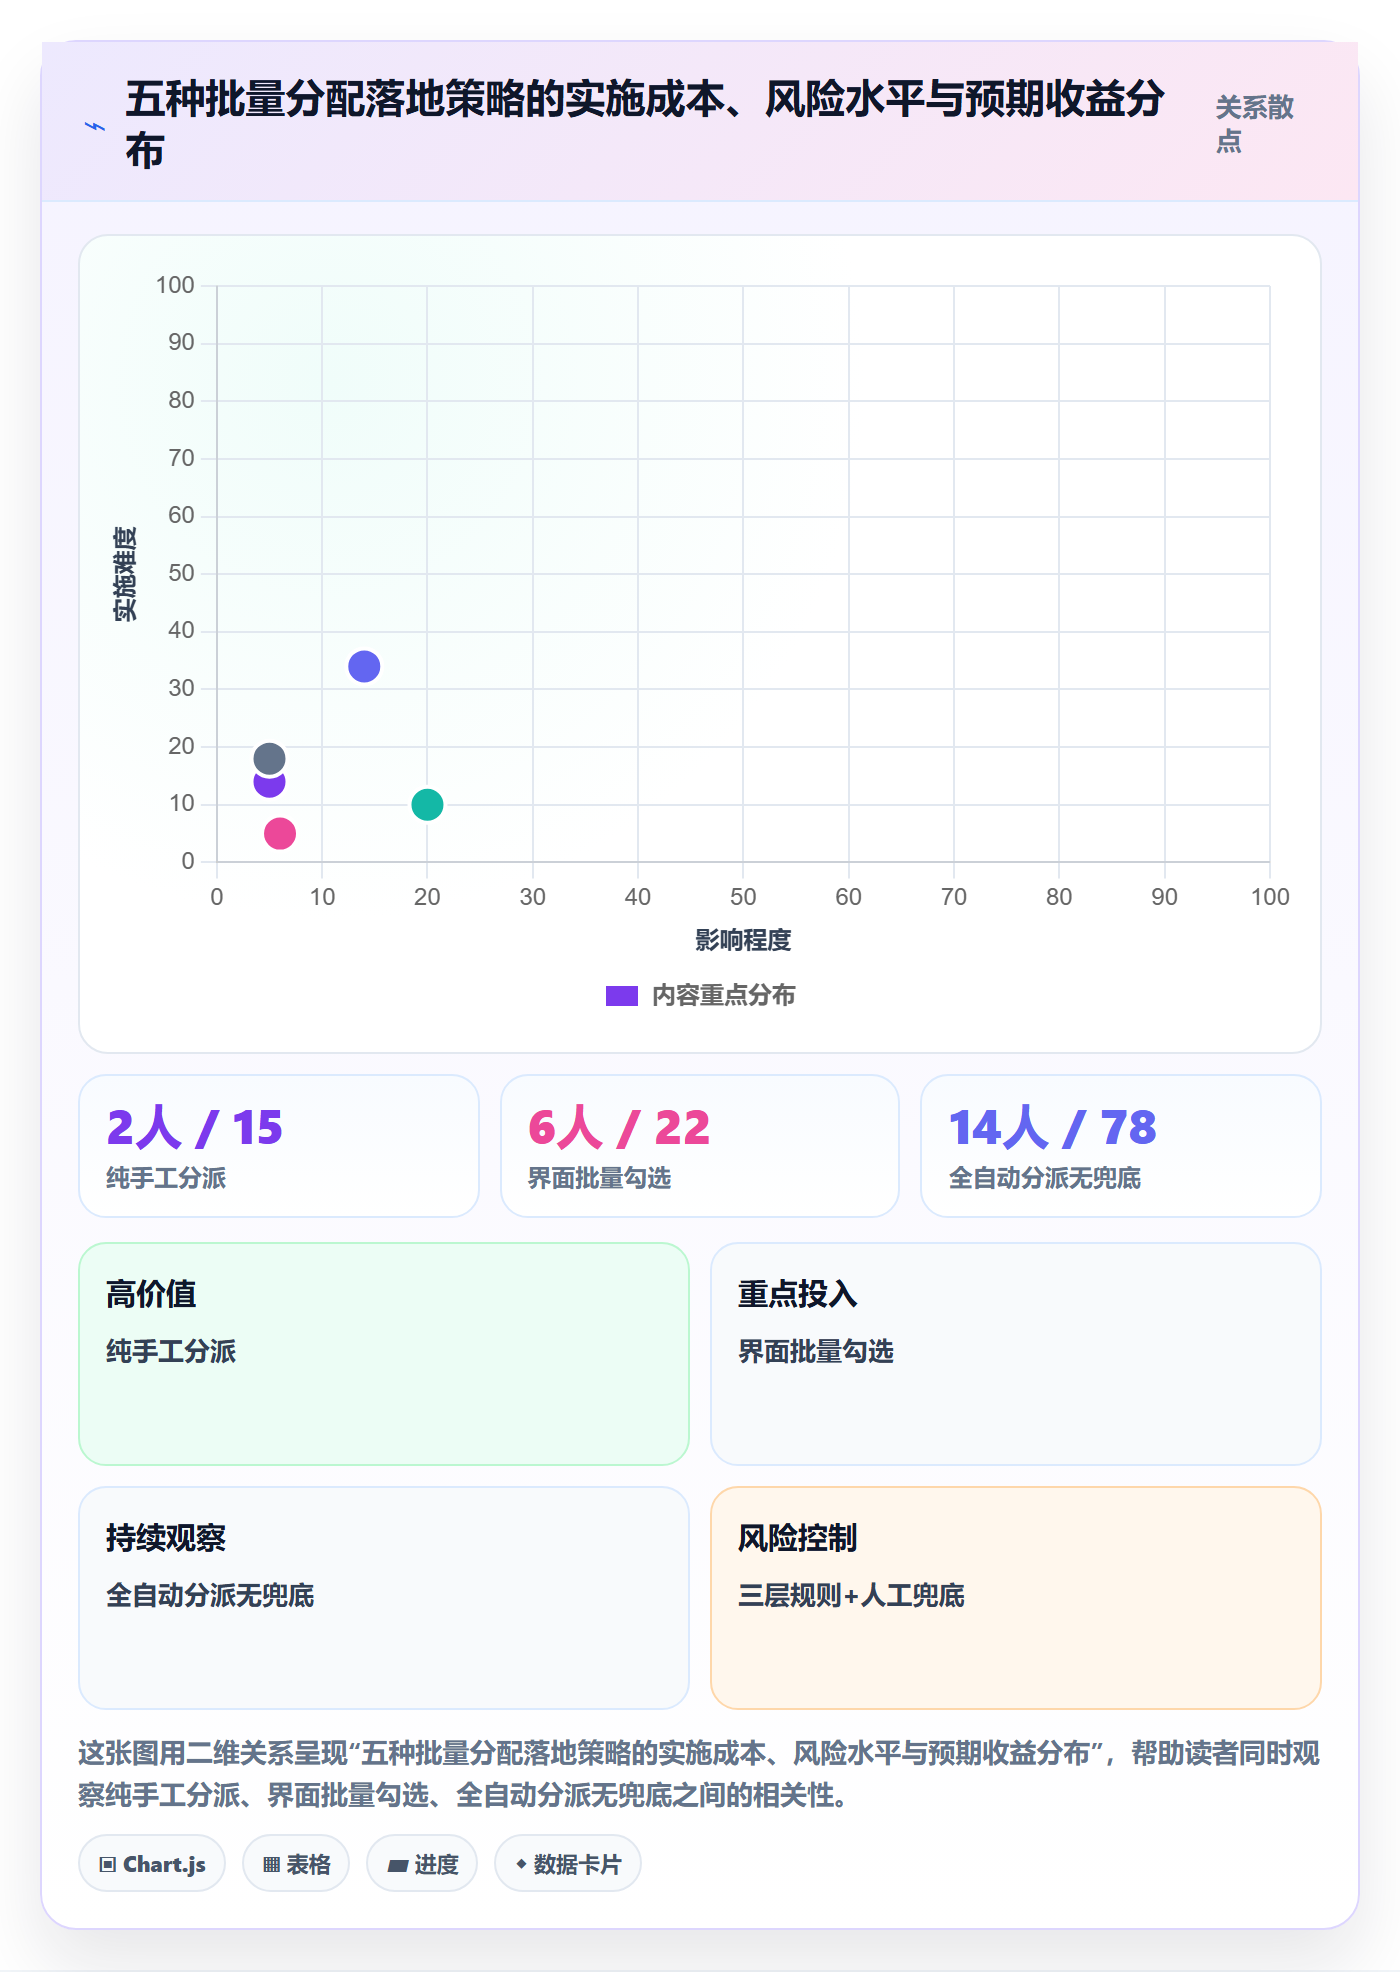Screen dimensions: 1400x1972
Task: Select the teal scatter point at 20
Action: point(427,804)
